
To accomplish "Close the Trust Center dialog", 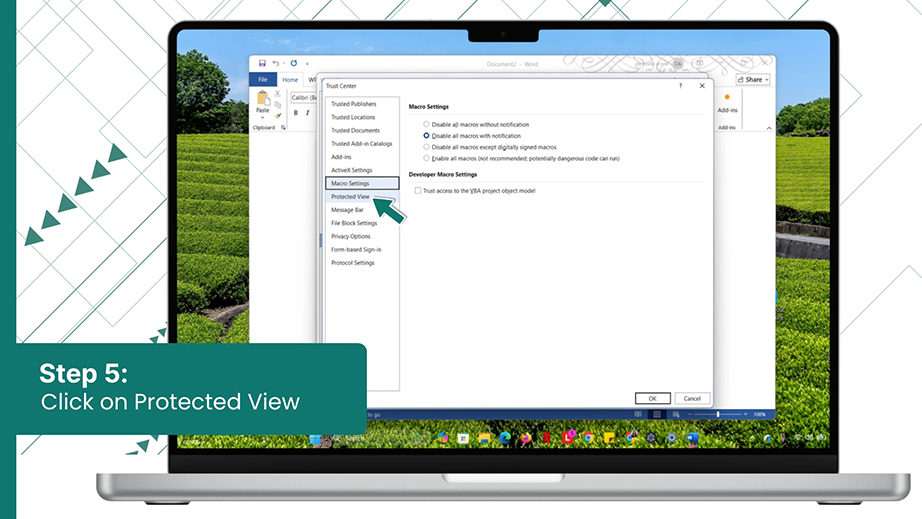I will (x=702, y=86).
